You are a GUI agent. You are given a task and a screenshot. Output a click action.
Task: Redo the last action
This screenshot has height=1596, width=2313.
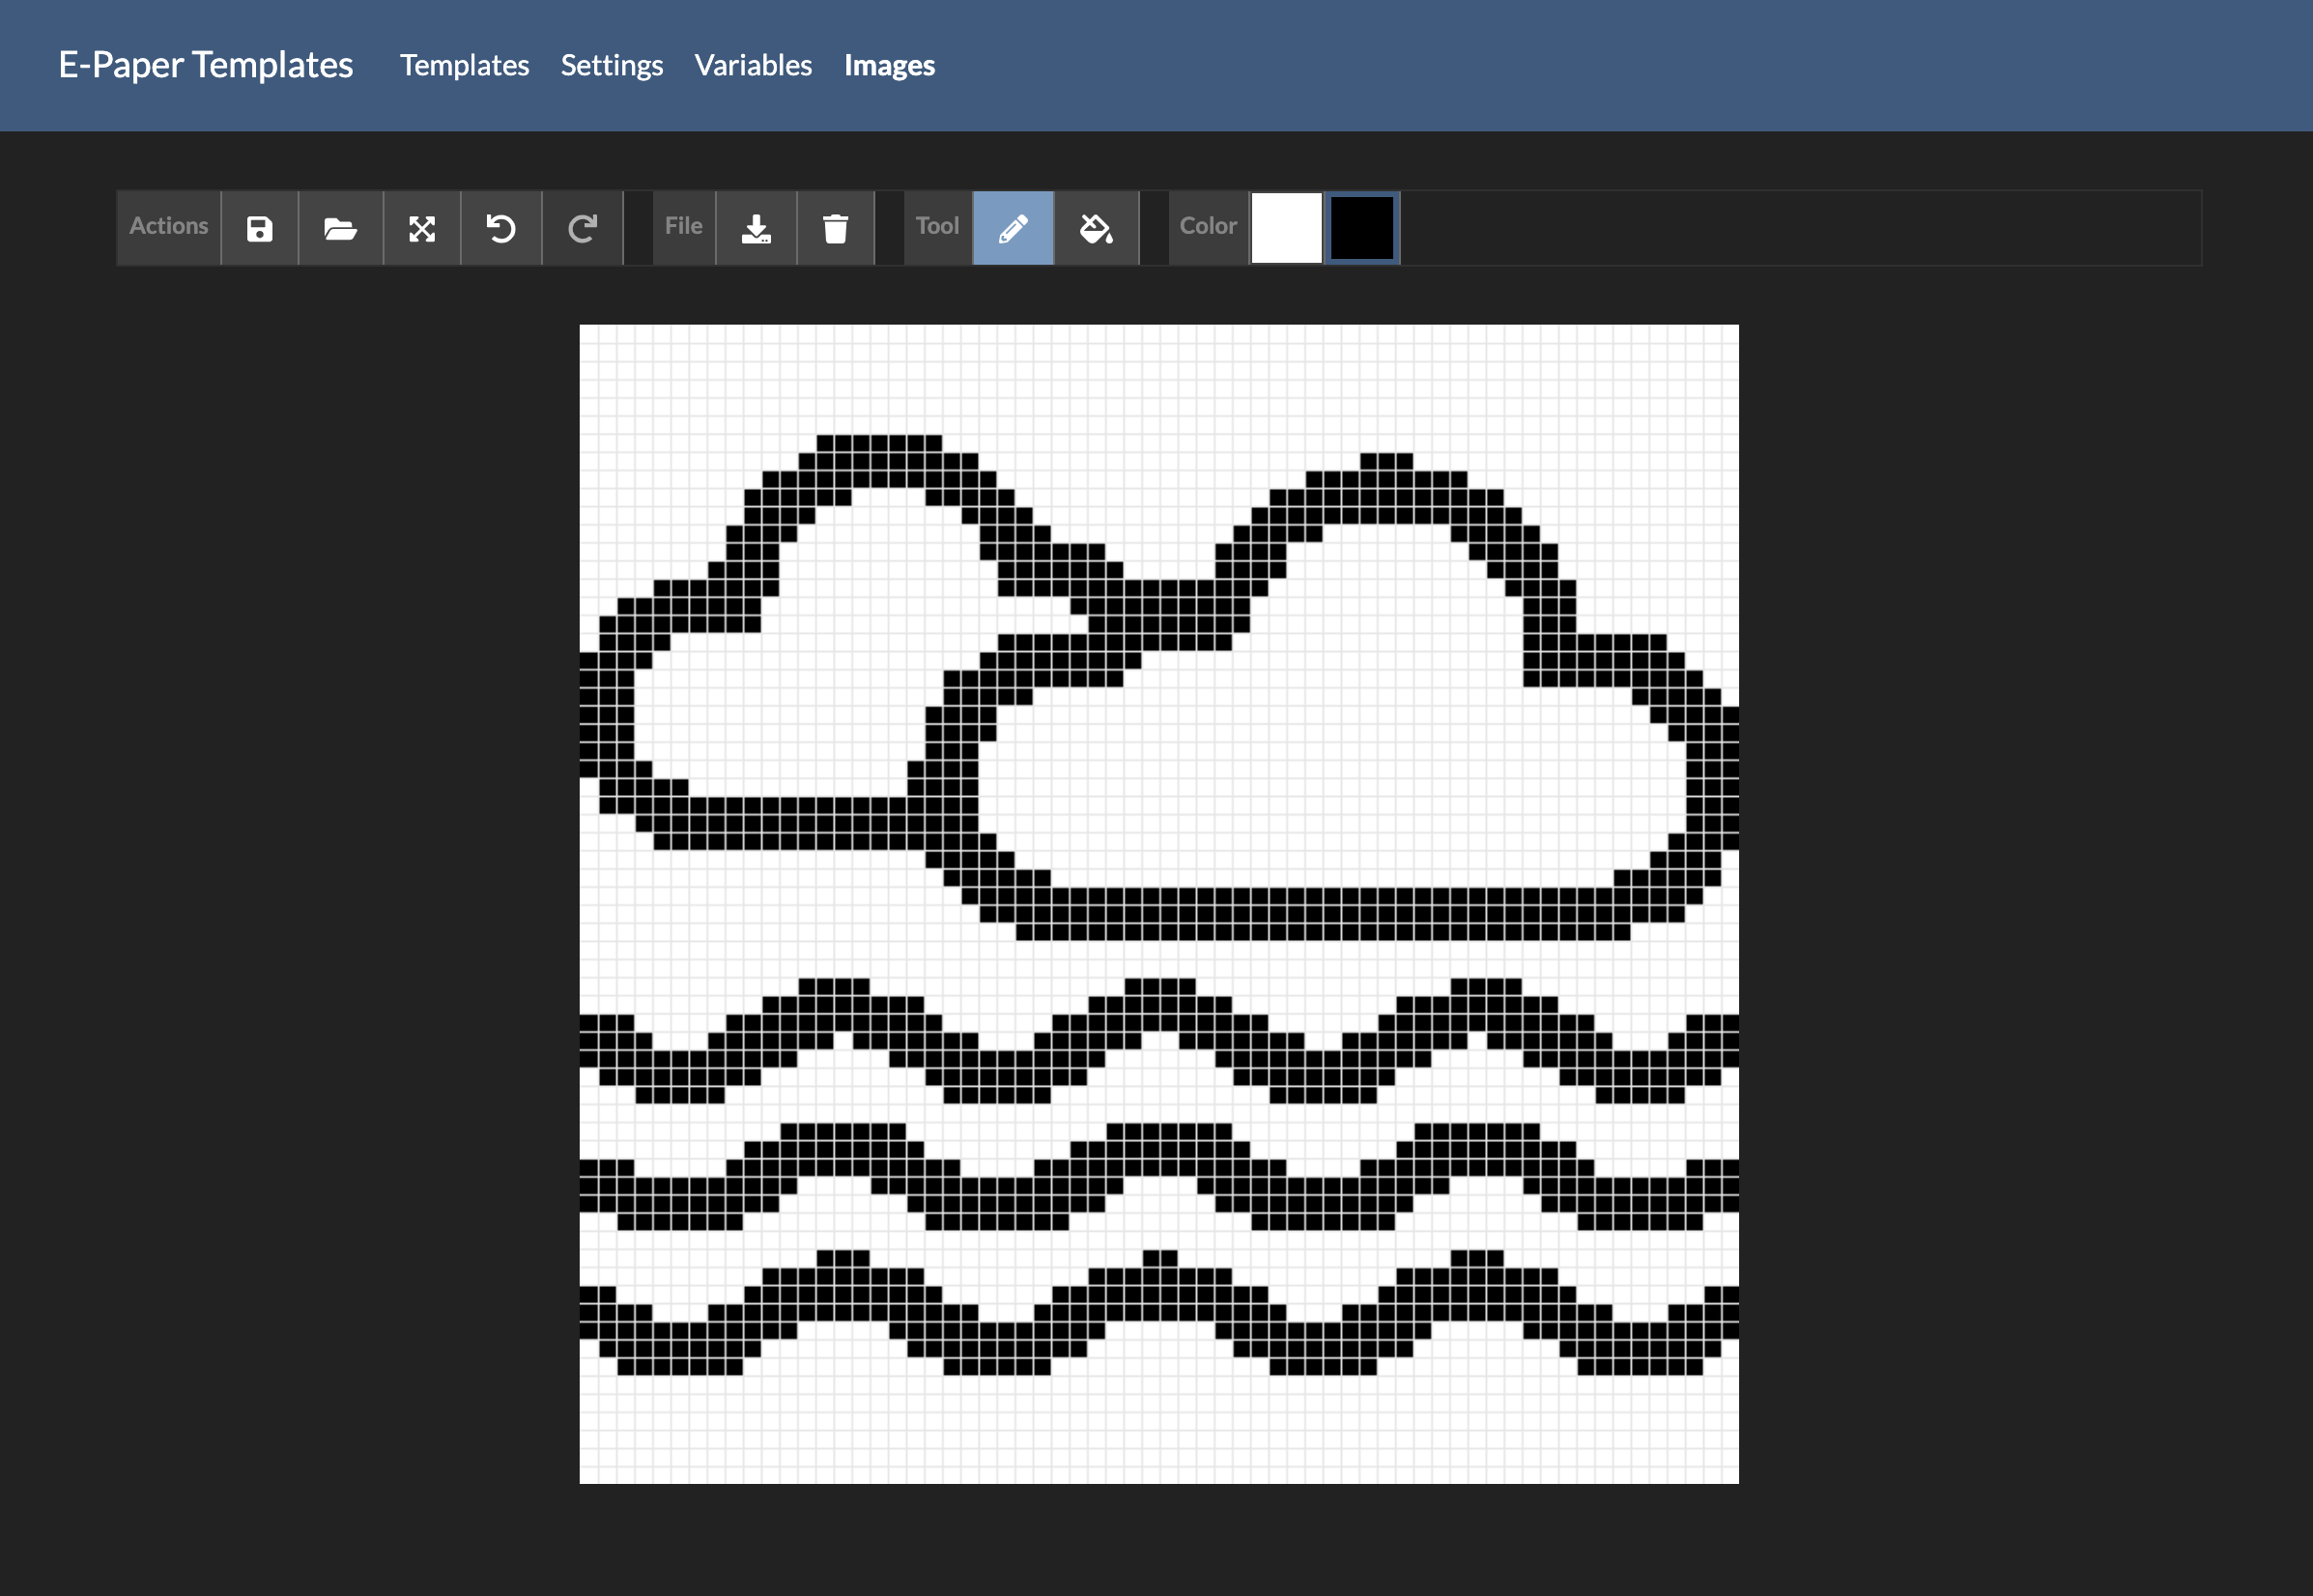click(583, 229)
